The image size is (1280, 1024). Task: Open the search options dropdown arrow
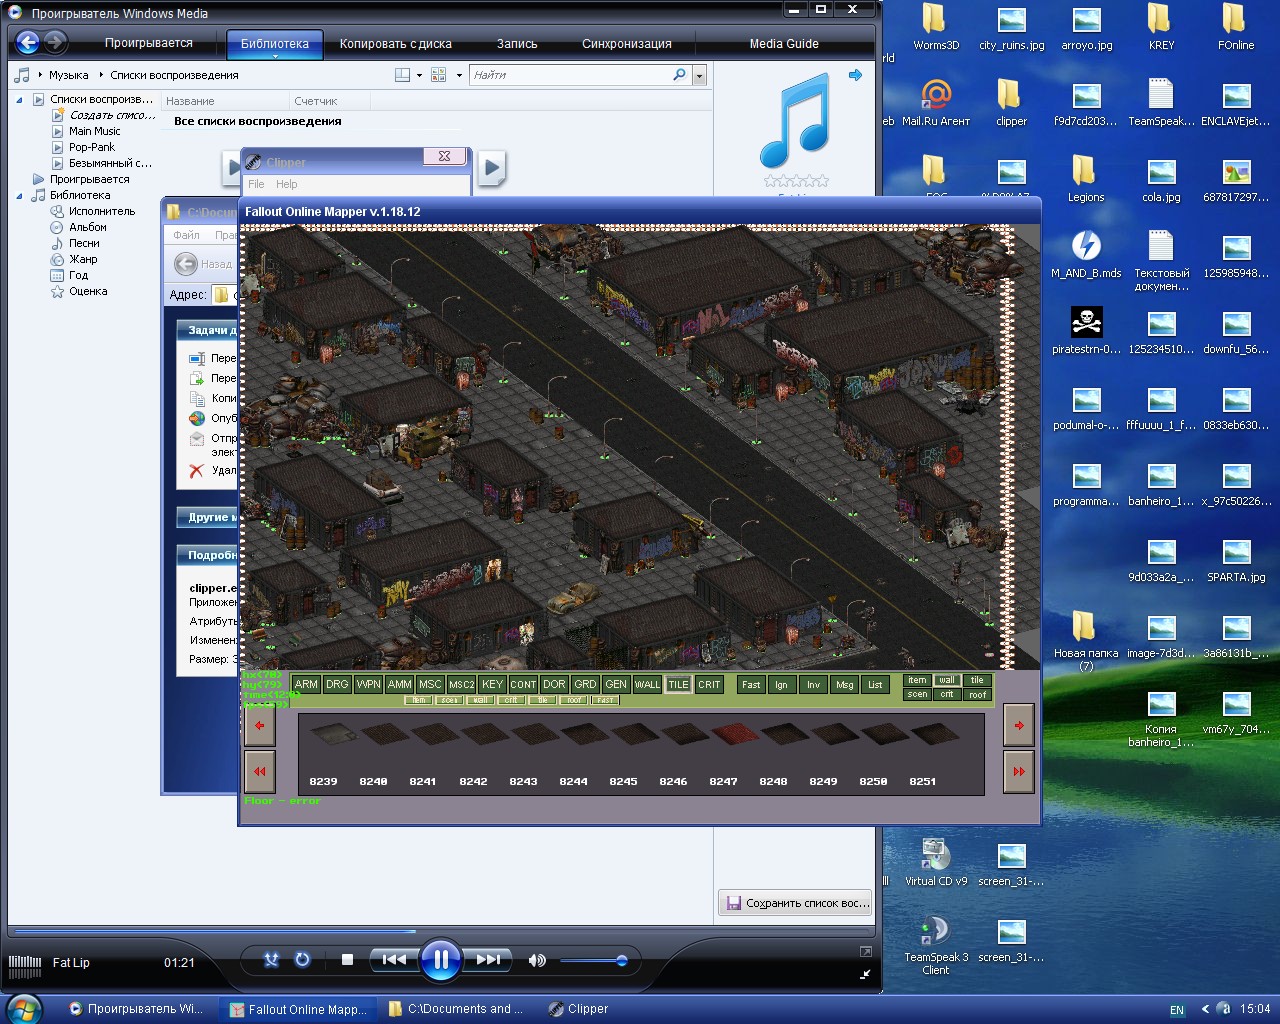point(699,76)
